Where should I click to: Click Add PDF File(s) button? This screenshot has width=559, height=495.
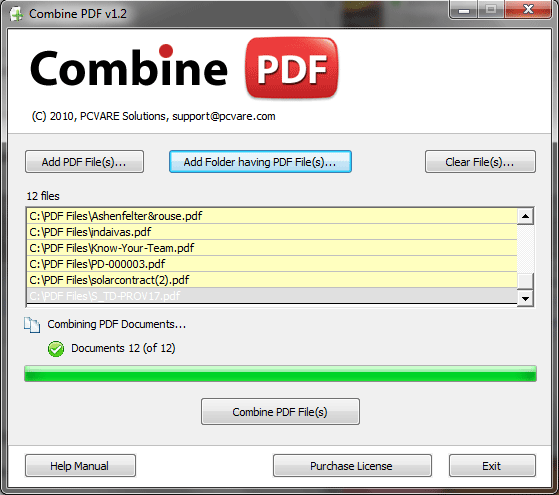pos(84,162)
